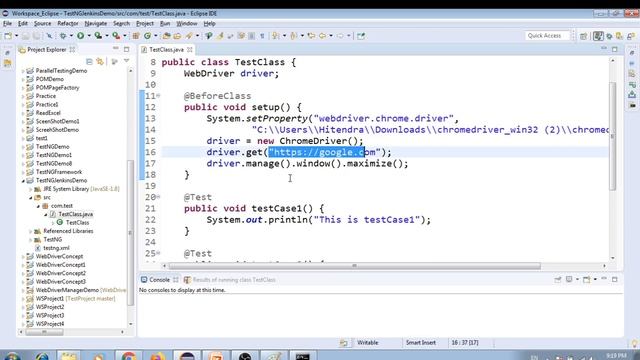Screen dimensions: 640x360
Task: Click the New Java Package toolbar icon
Action: click(x=136, y=36)
